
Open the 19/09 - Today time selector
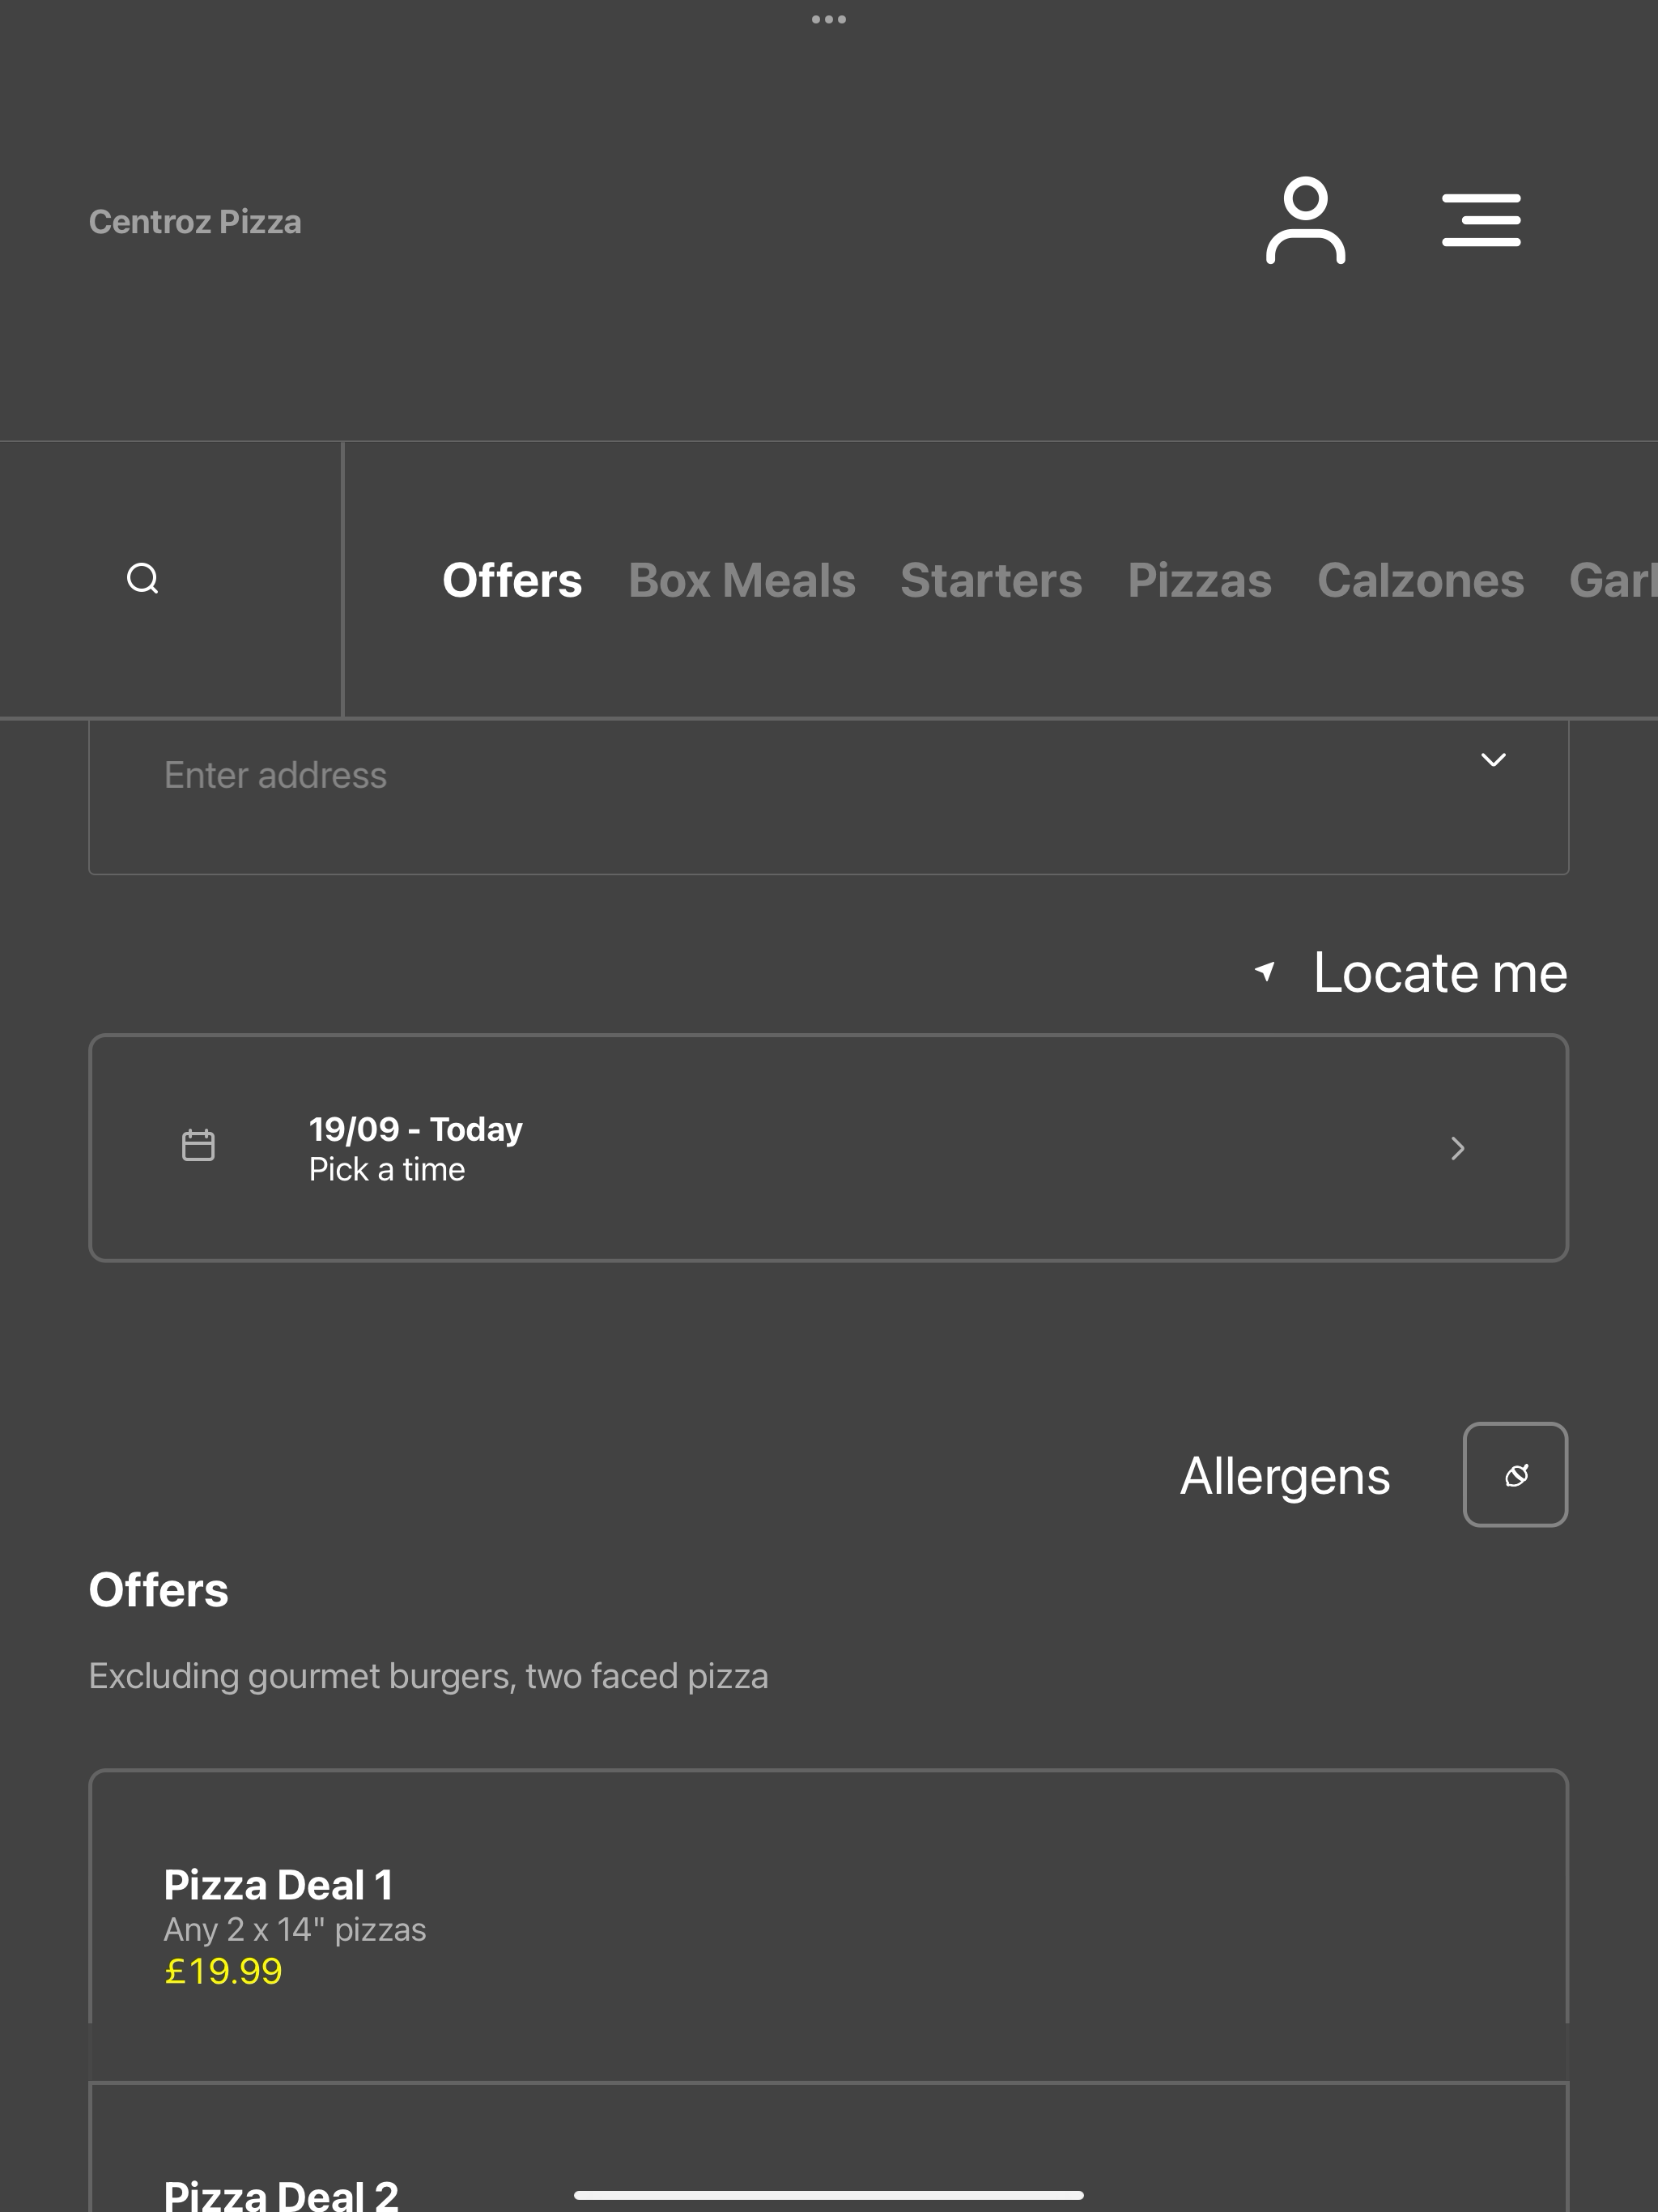[829, 1148]
